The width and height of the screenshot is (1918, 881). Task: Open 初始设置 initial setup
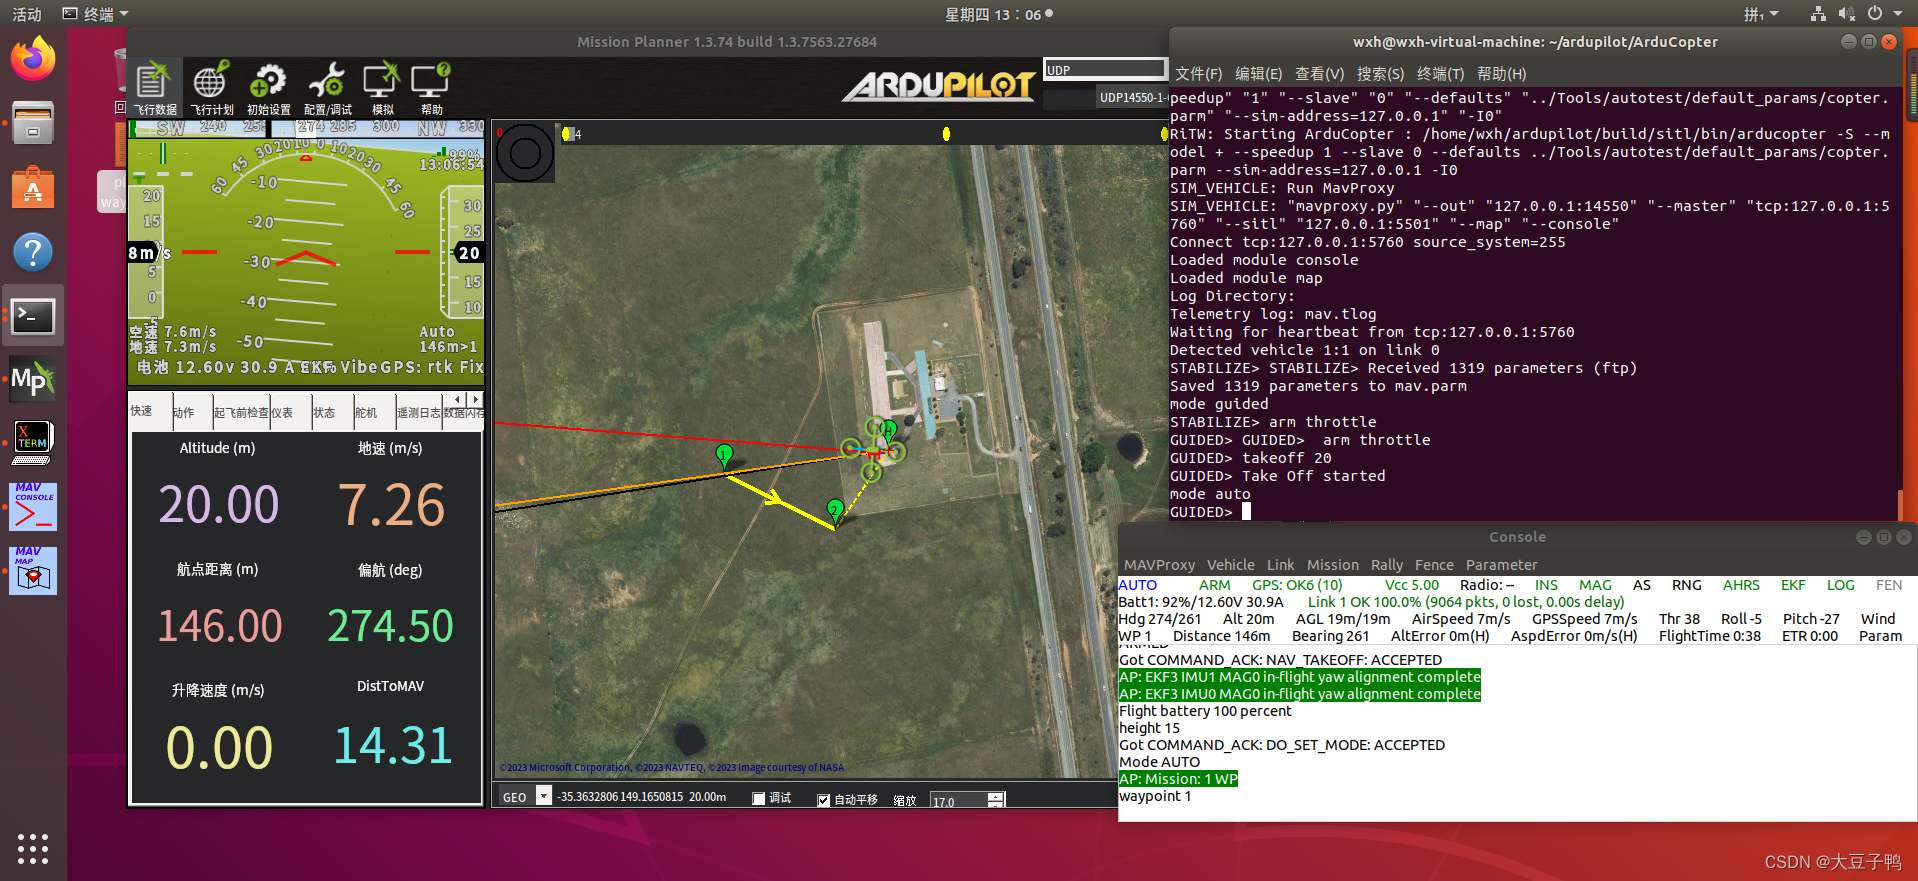[x=268, y=87]
